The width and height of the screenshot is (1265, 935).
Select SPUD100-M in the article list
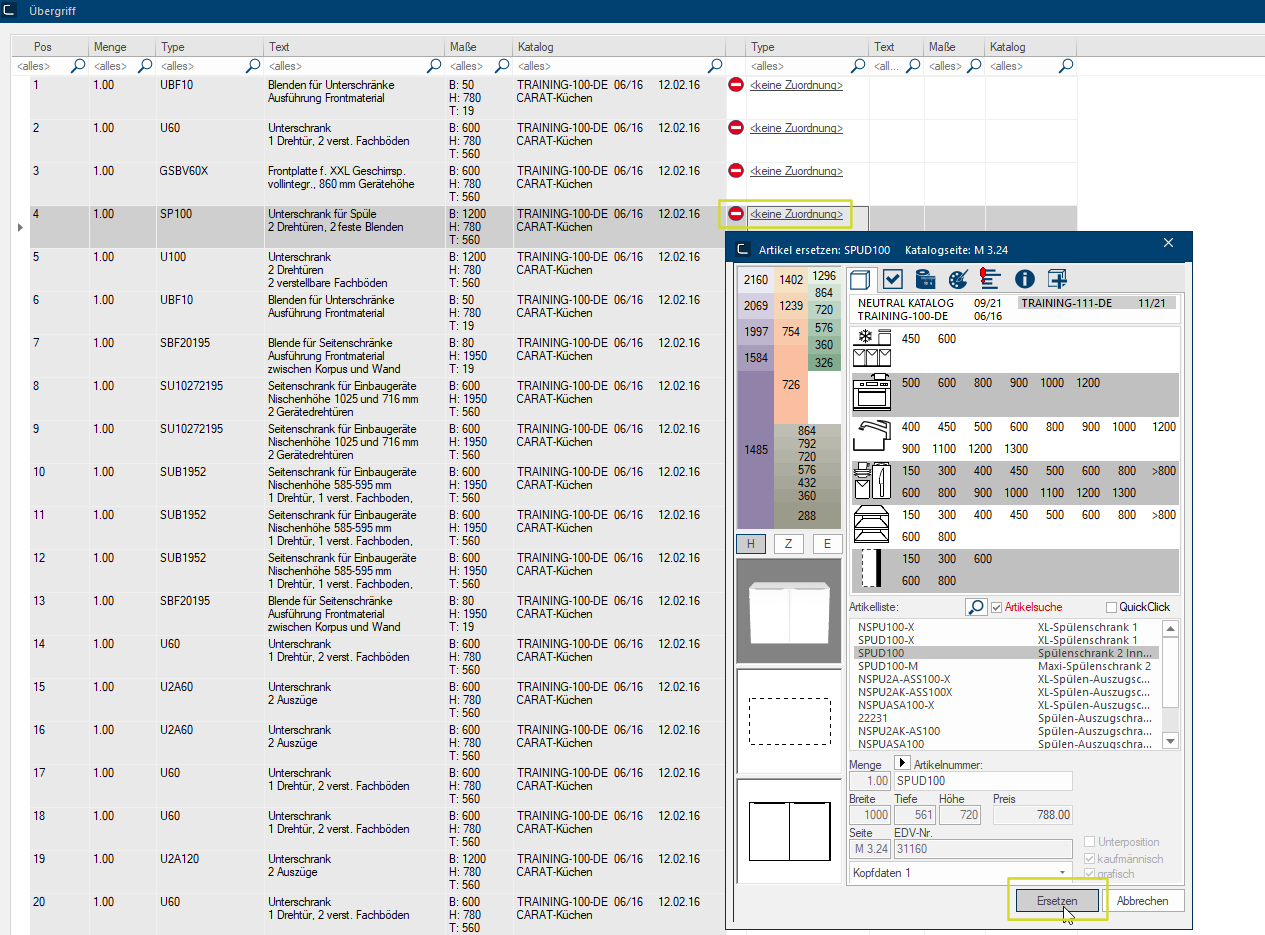pyautogui.click(x=888, y=666)
